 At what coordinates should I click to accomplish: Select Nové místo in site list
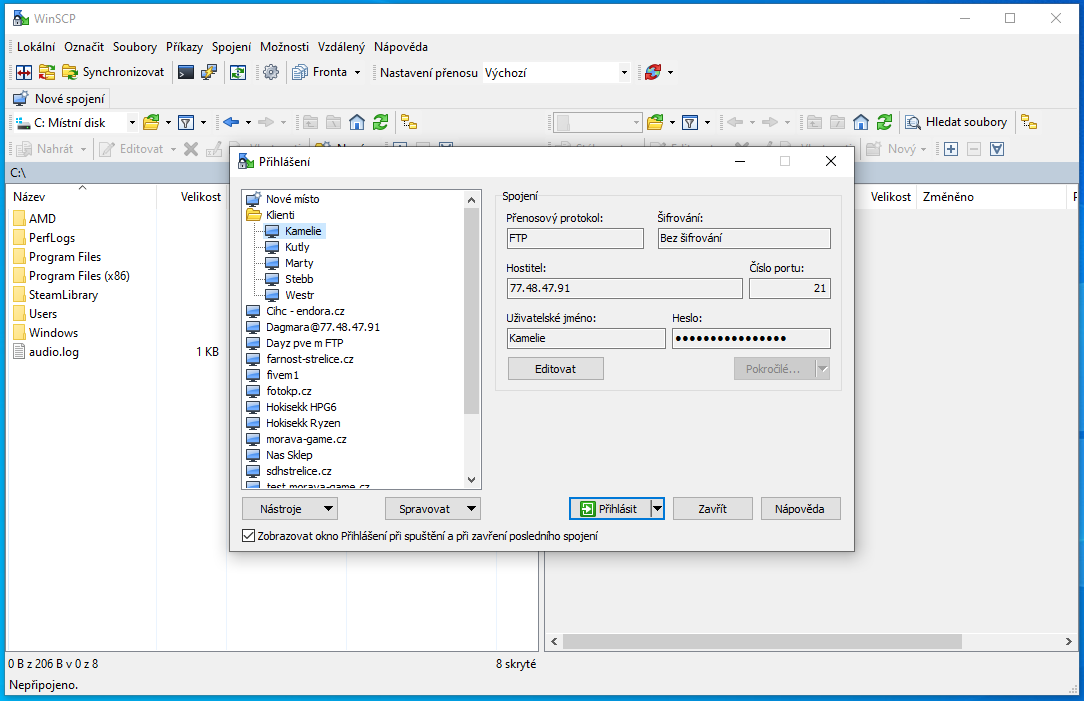292,199
